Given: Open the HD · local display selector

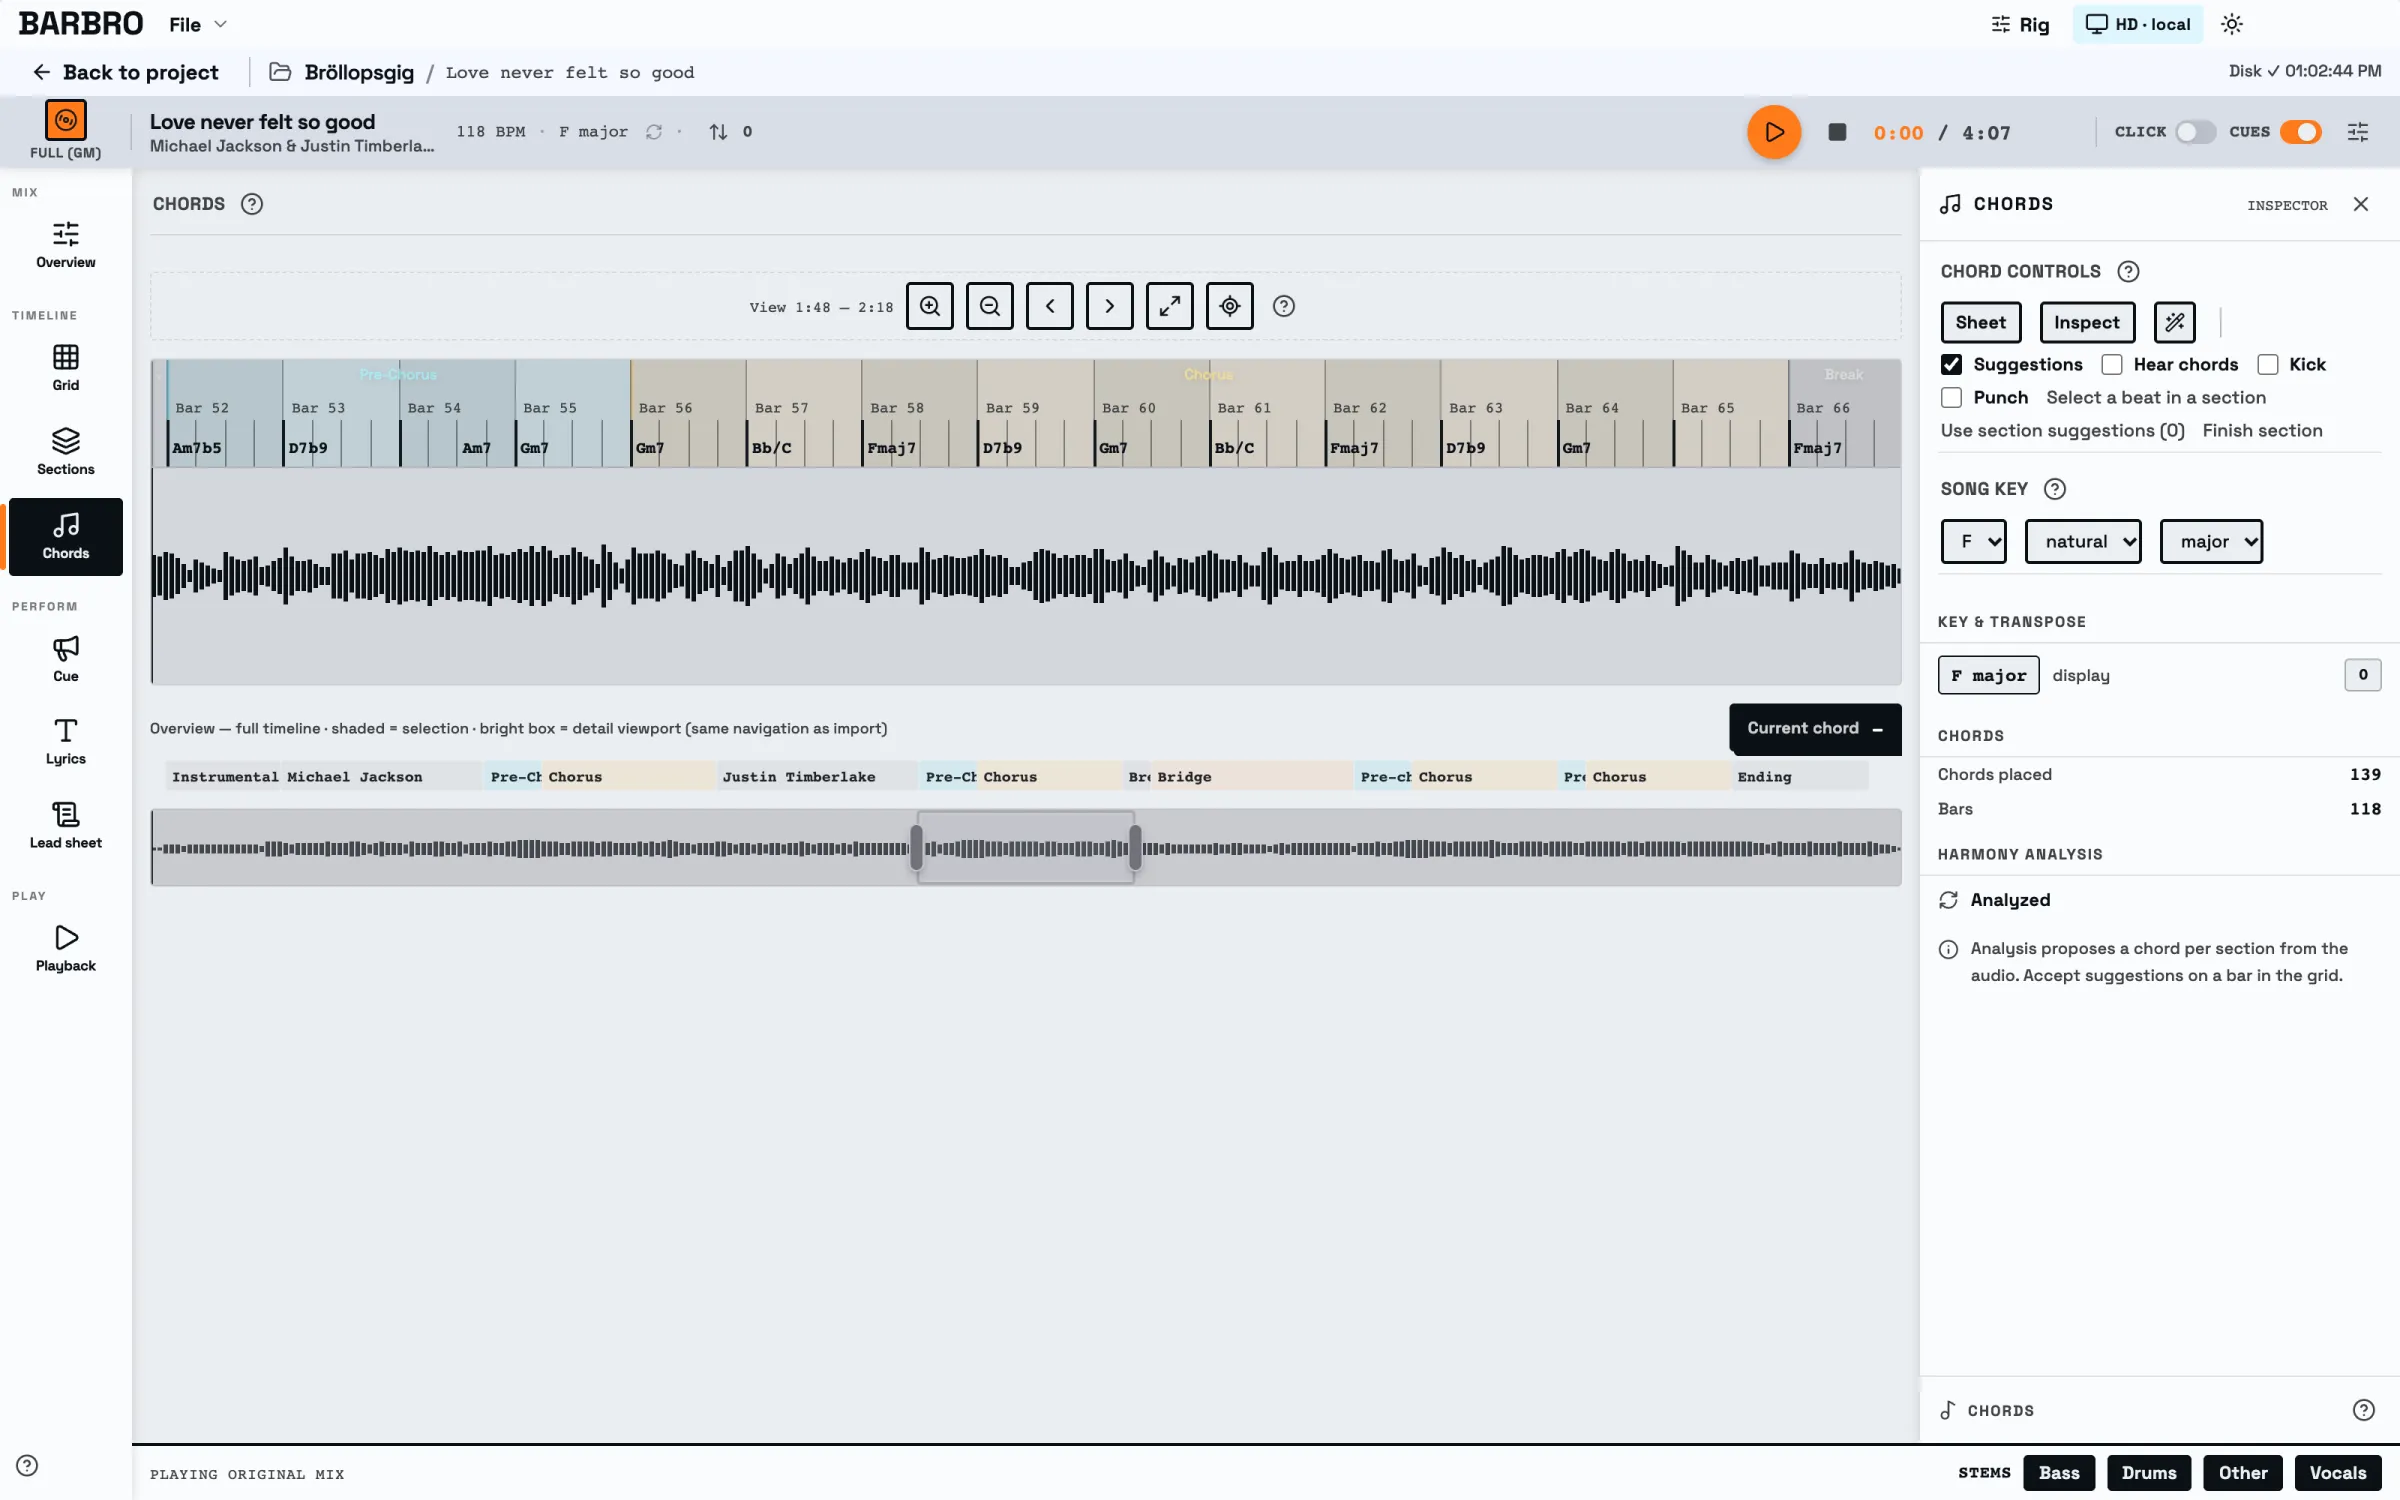Looking at the screenshot, I should point(2138,24).
